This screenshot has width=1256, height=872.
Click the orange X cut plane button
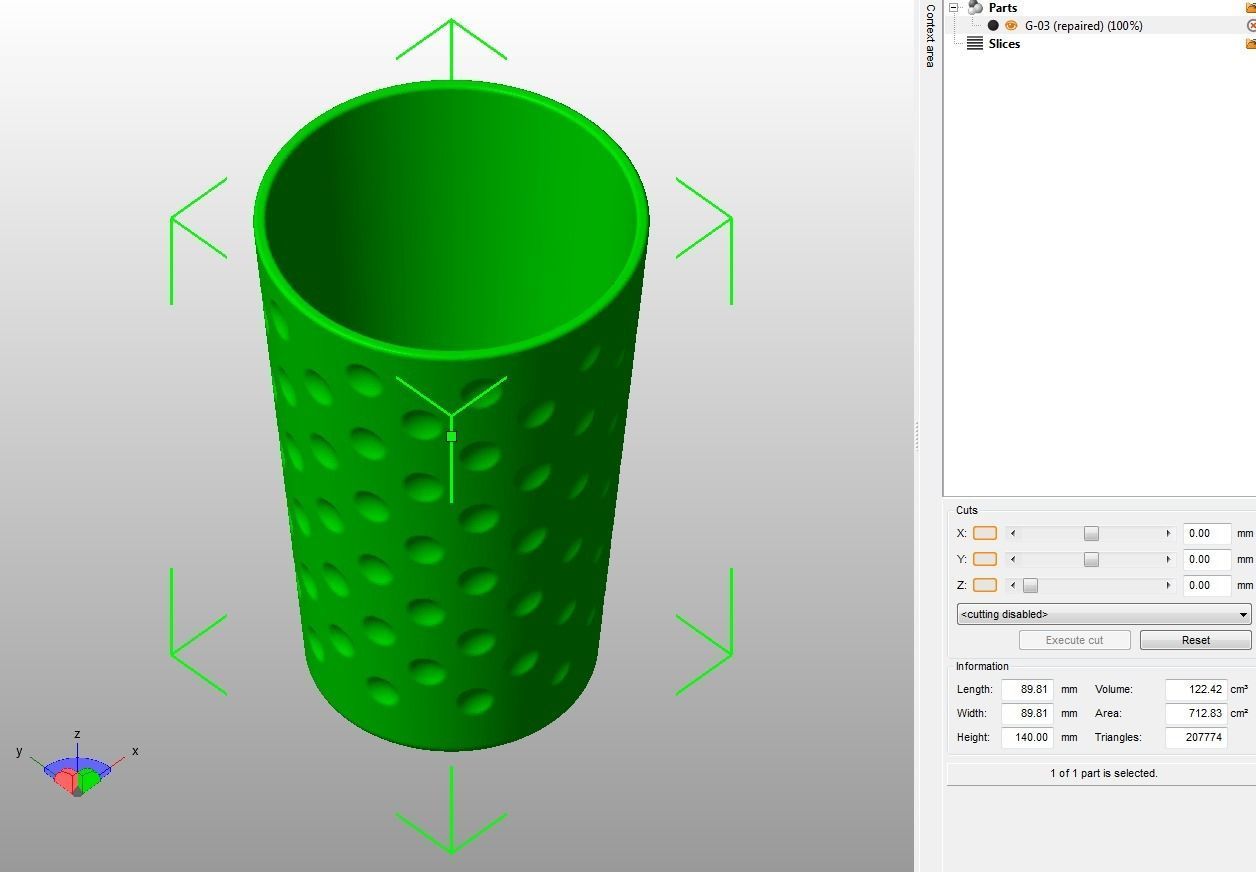pos(984,533)
